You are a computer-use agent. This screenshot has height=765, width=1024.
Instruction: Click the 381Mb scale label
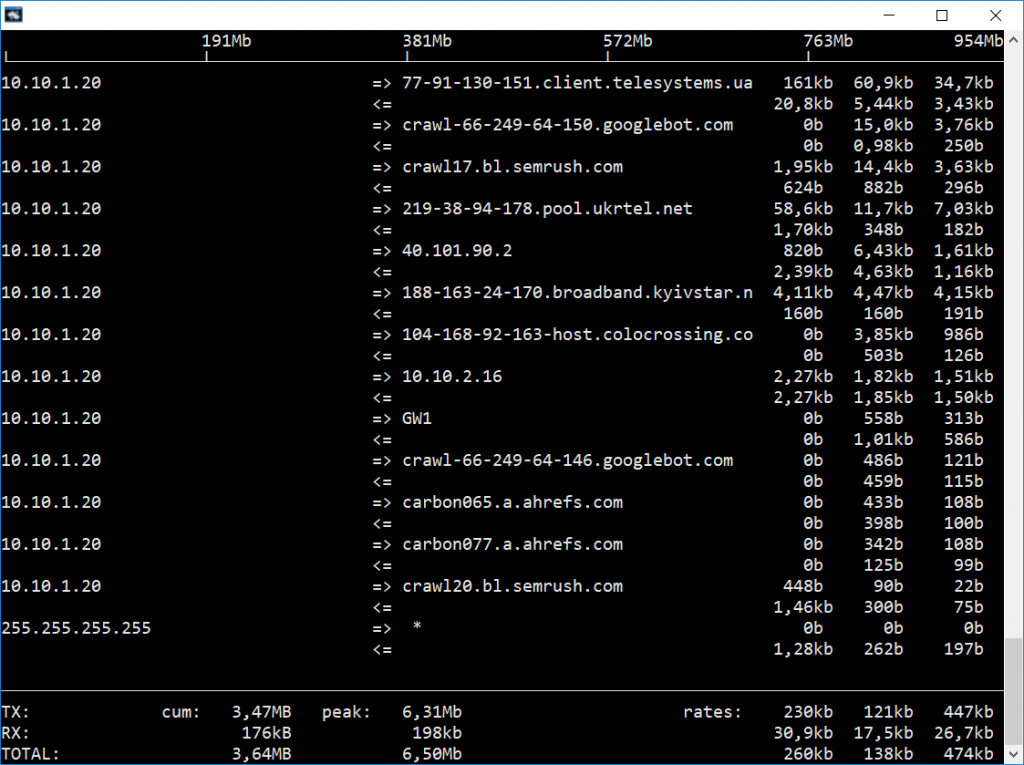pyautogui.click(x=427, y=41)
